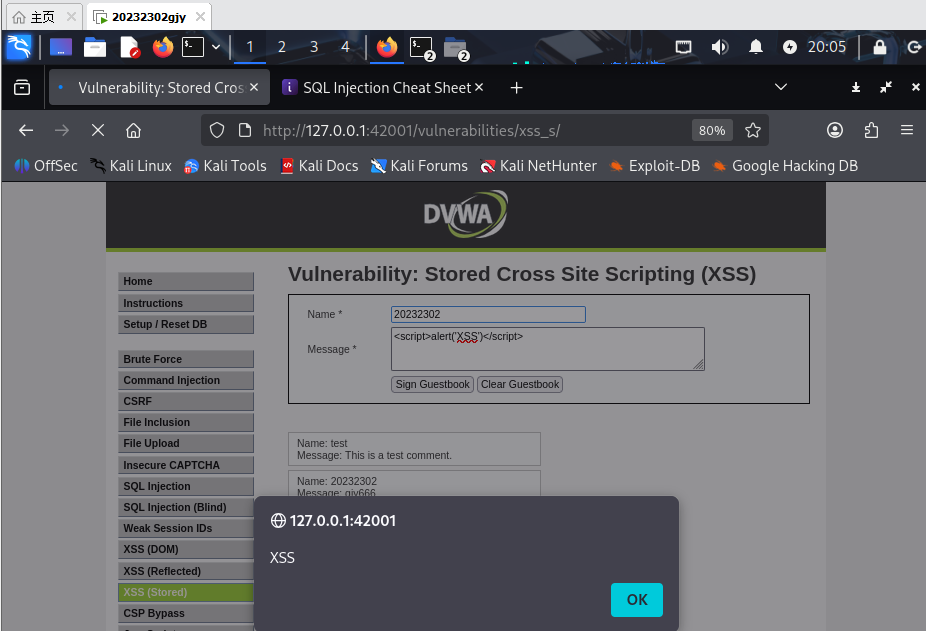The height and width of the screenshot is (631, 926).
Task: Lock the screen with padlock icon
Action: coord(879,47)
